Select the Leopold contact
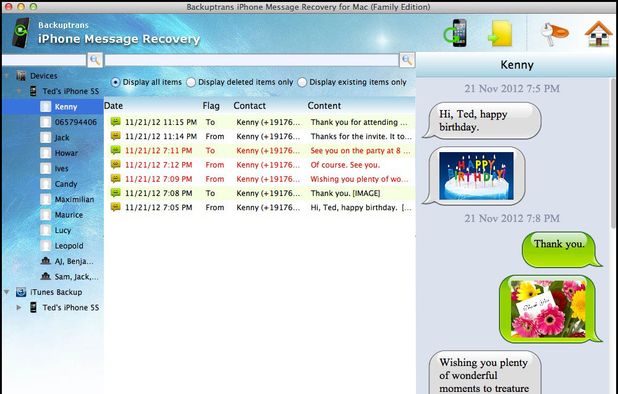The image size is (618, 394). (x=69, y=245)
